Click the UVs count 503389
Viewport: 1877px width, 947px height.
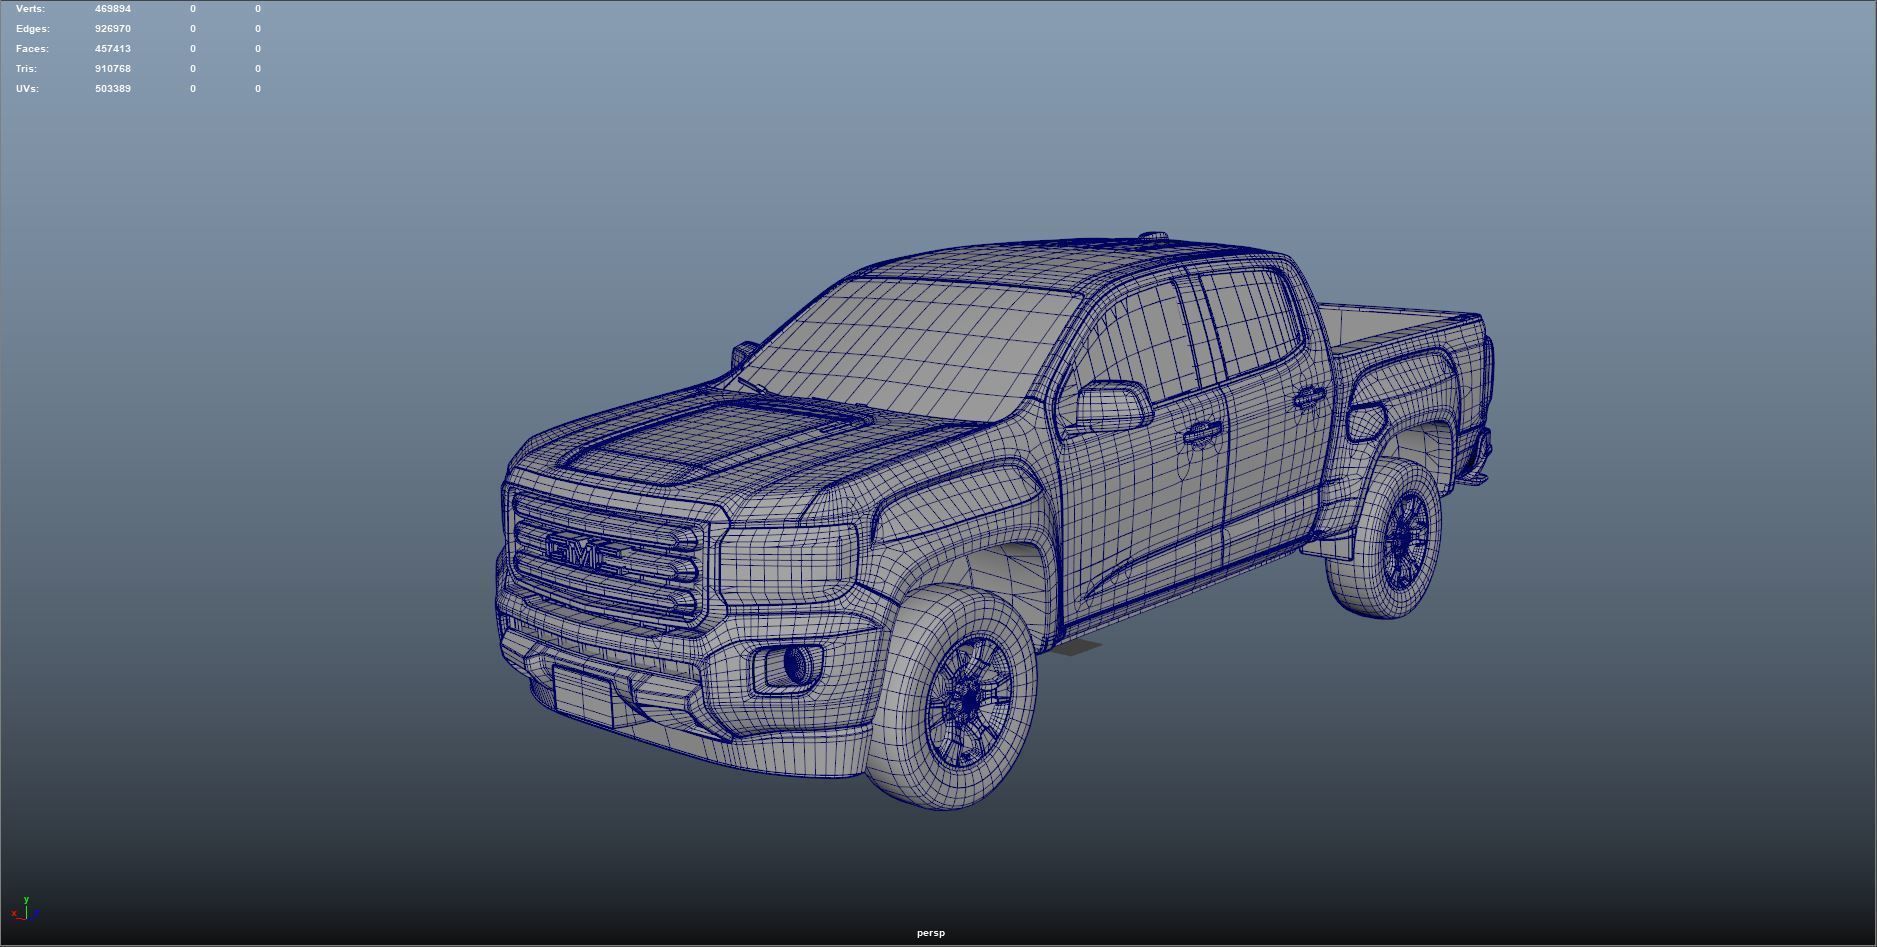pyautogui.click(x=113, y=89)
